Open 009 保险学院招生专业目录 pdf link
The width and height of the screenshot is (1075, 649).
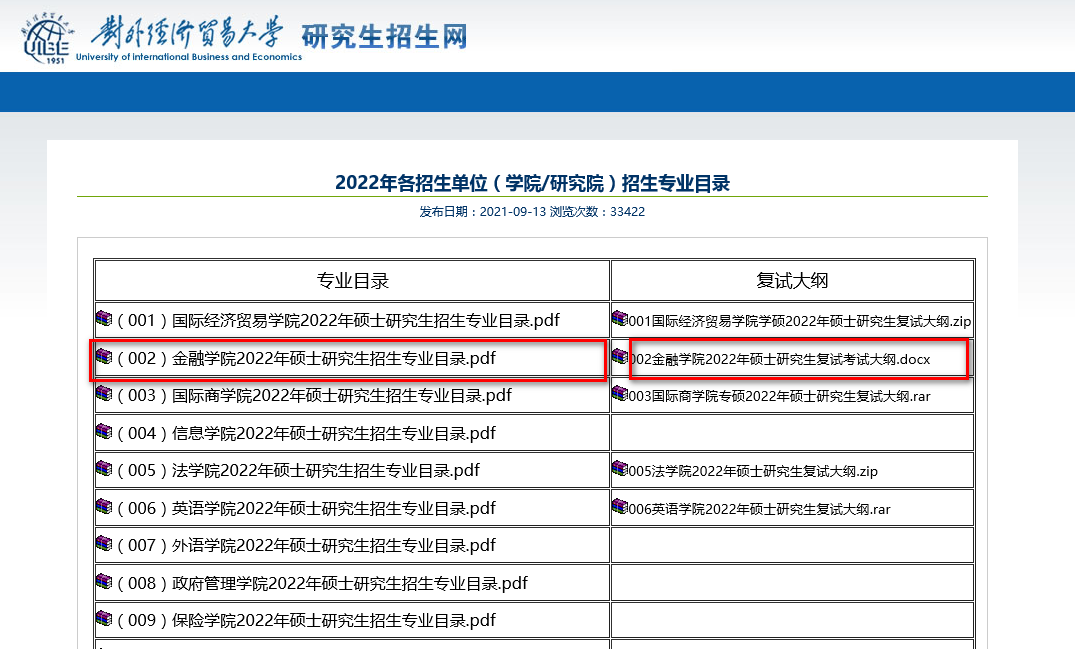(x=306, y=621)
